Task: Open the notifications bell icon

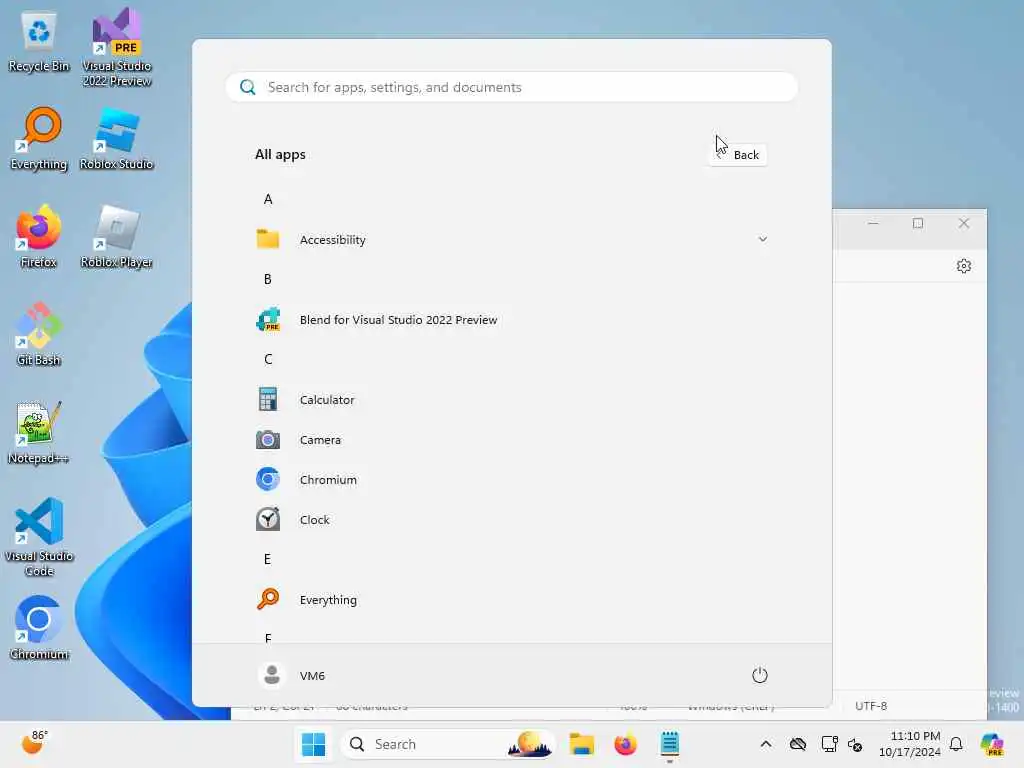Action: (x=956, y=744)
